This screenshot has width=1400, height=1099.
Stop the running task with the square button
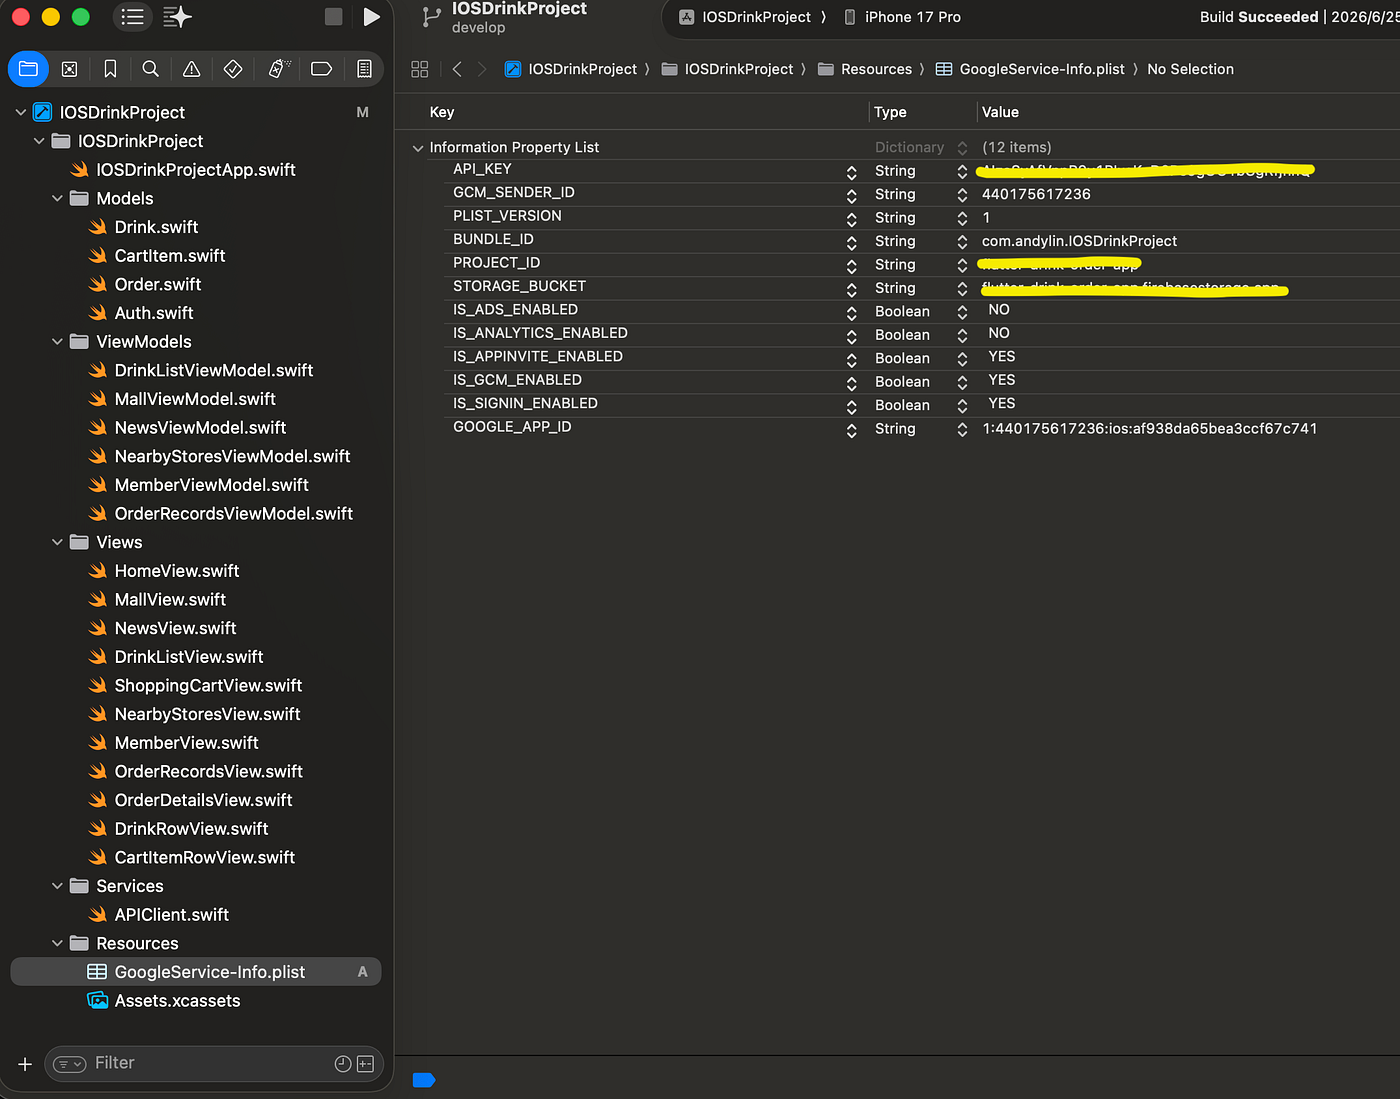tap(334, 17)
